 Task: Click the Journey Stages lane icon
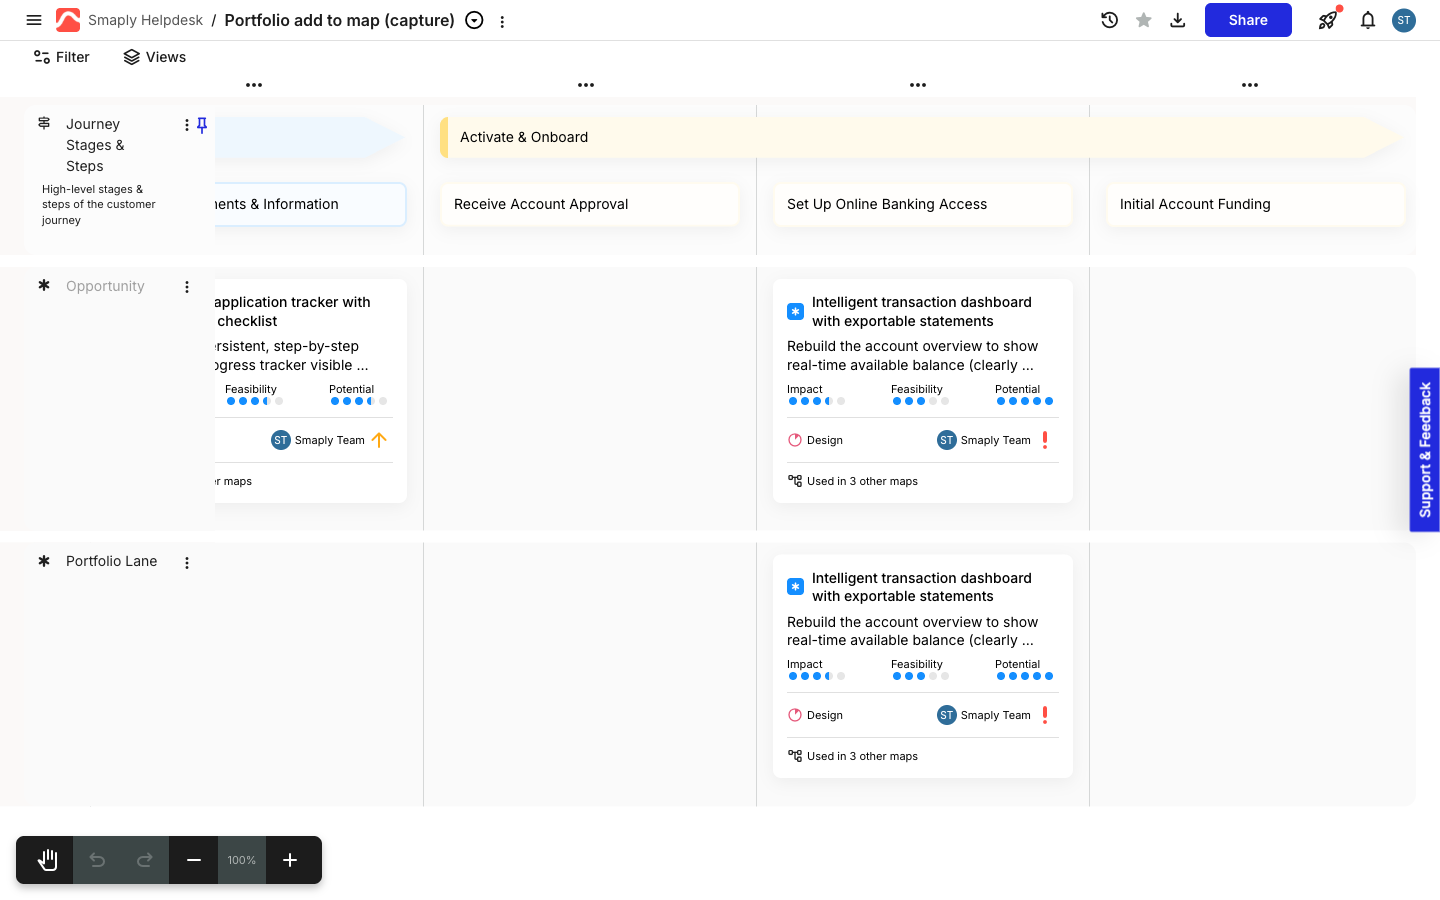(x=44, y=123)
